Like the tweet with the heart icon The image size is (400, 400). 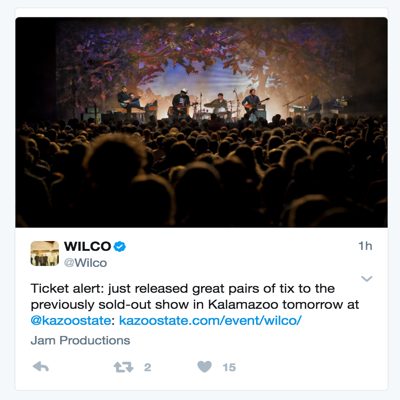[204, 367]
